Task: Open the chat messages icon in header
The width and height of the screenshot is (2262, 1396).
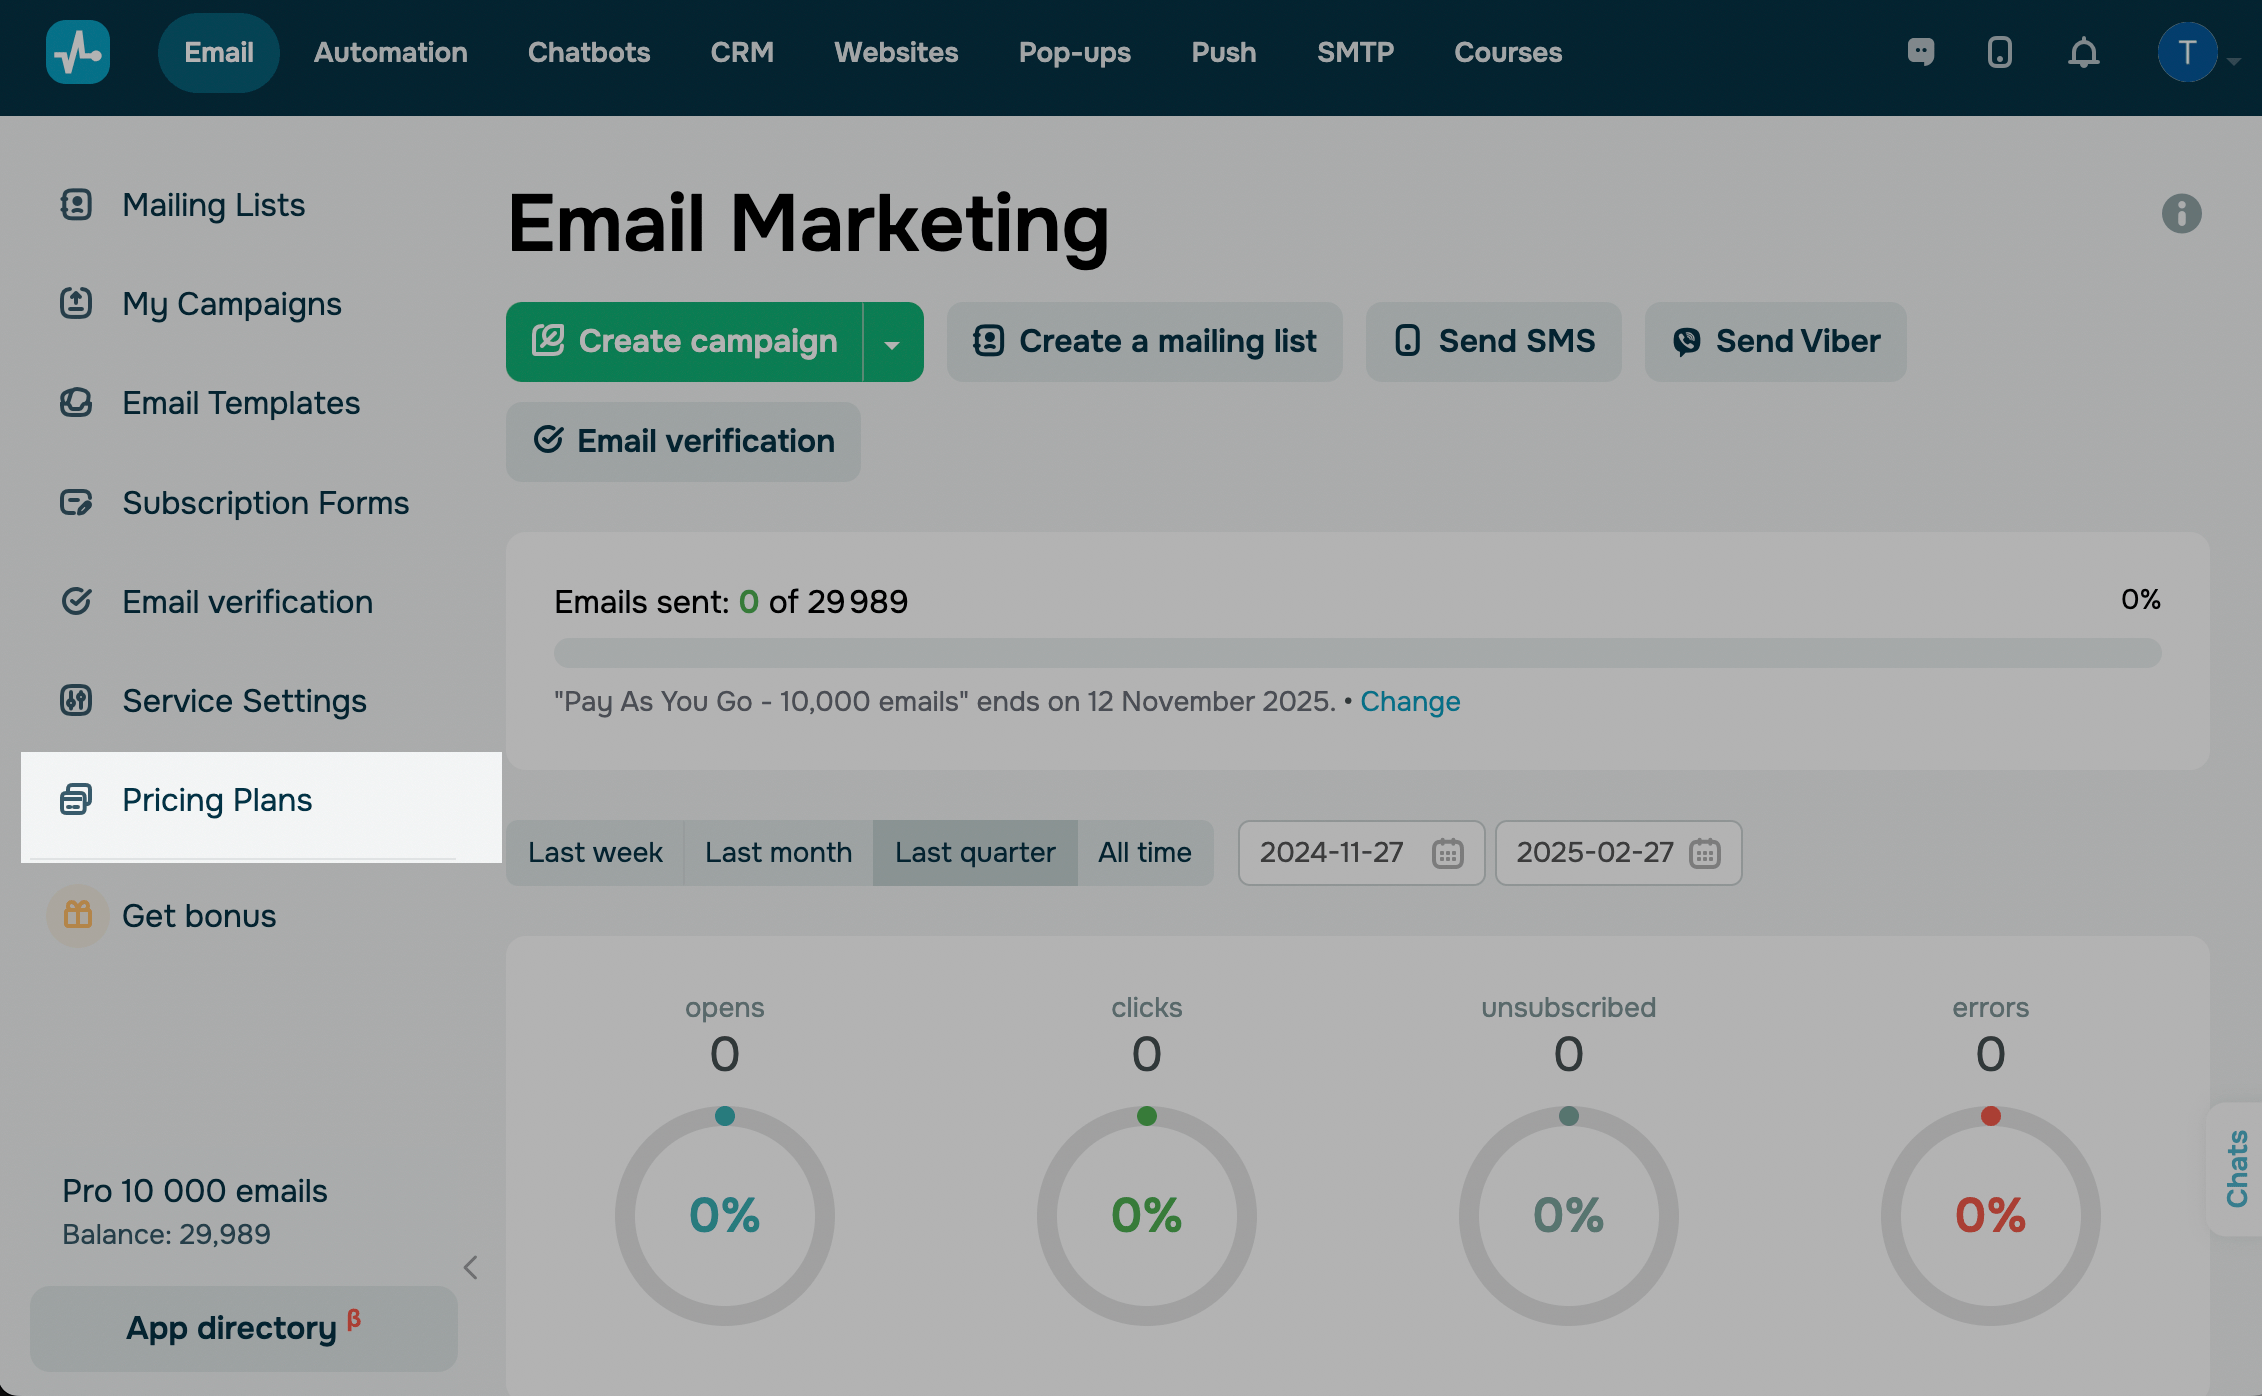Action: [x=1920, y=52]
